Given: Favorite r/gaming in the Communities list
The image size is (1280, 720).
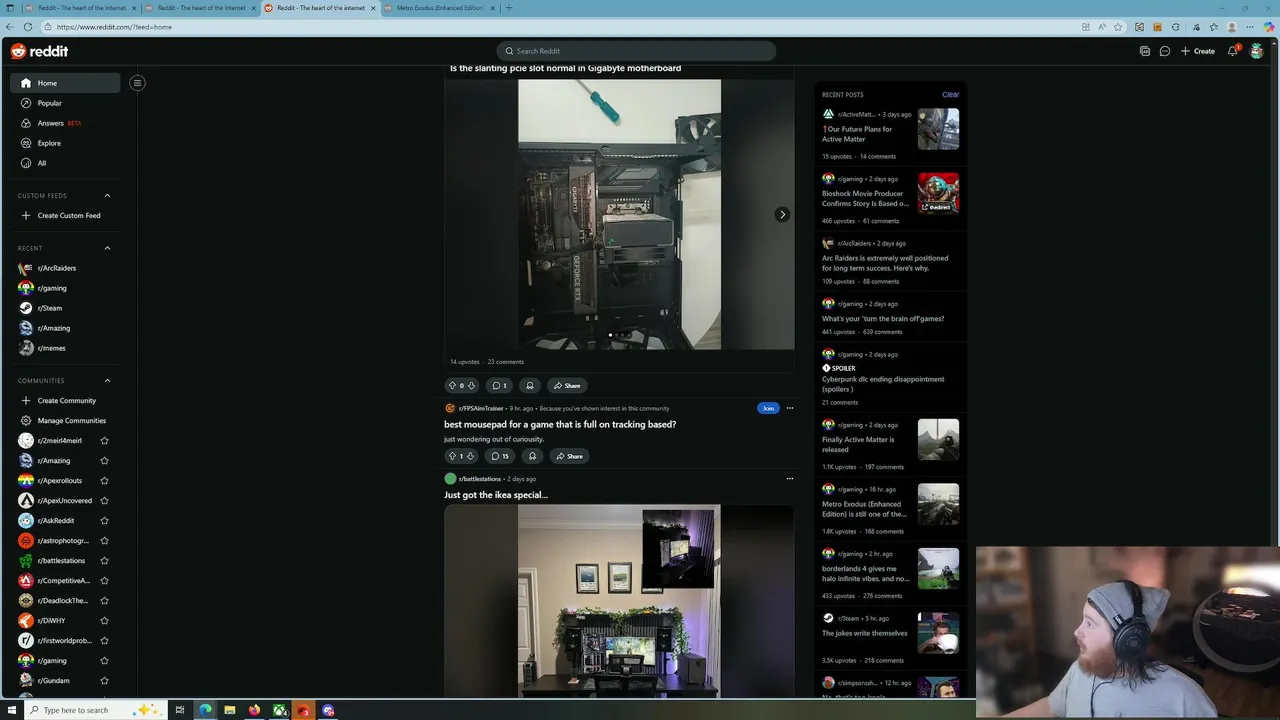Looking at the screenshot, I should coord(104,660).
